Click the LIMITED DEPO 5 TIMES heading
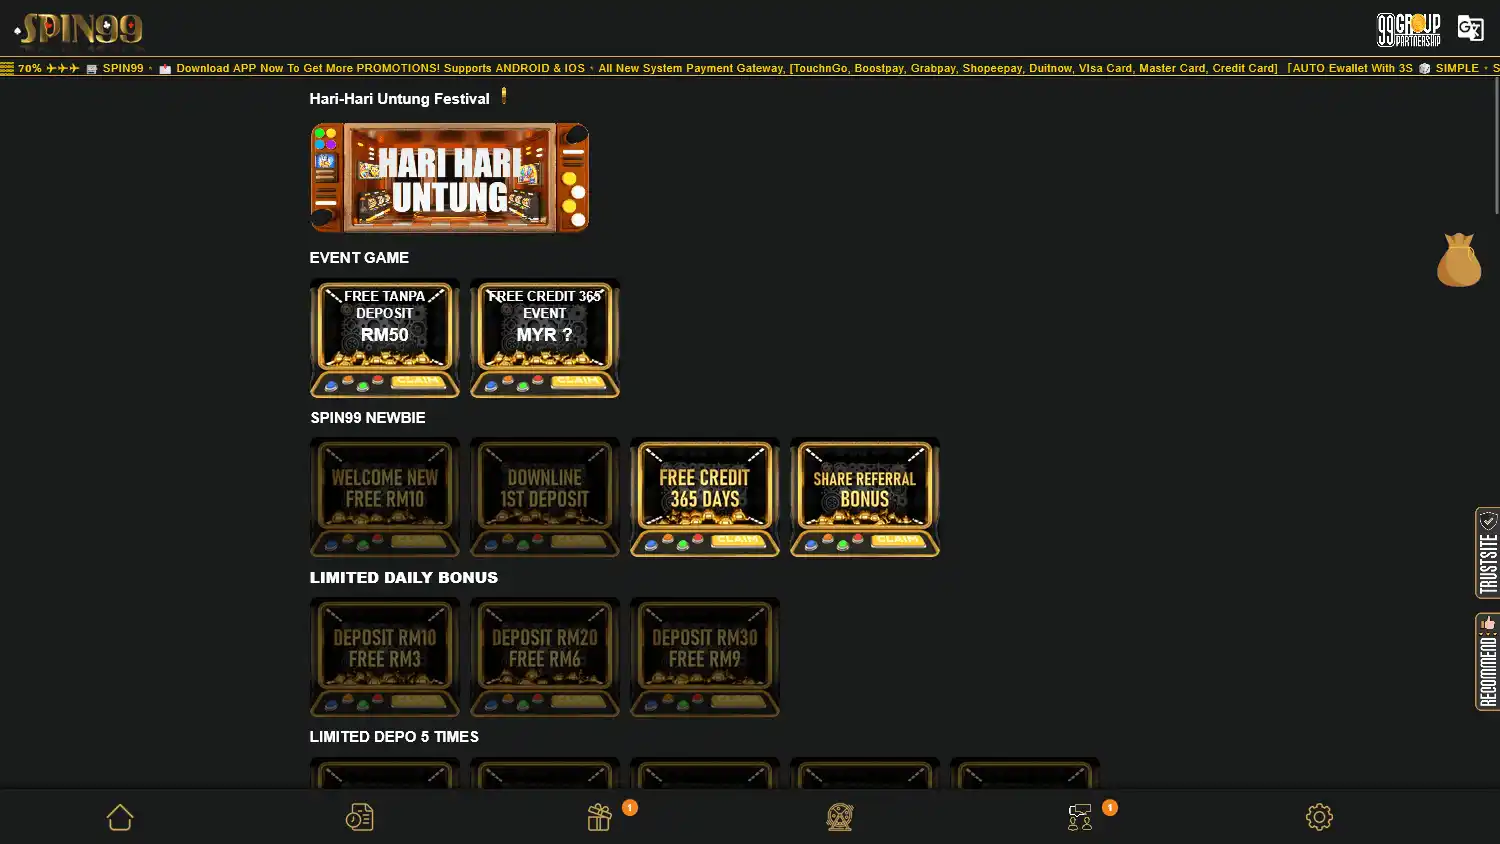Screen dimensions: 1500x844 tap(394, 737)
